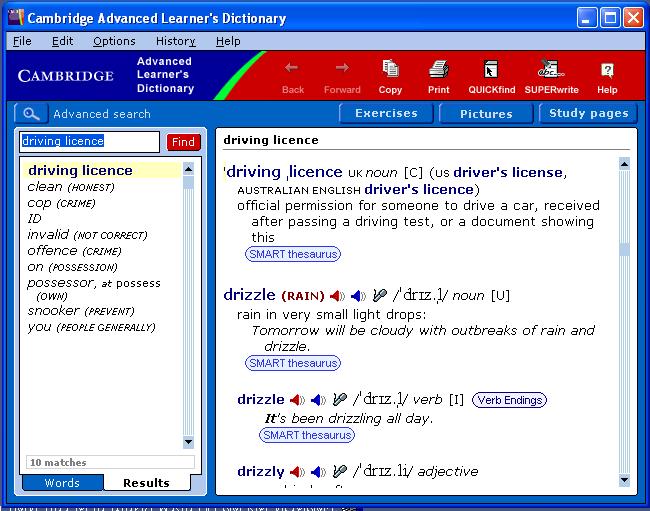This screenshot has width=650, height=511.
Task: Click the definition pane scroll-up arrow
Action: pyautogui.click(x=624, y=164)
